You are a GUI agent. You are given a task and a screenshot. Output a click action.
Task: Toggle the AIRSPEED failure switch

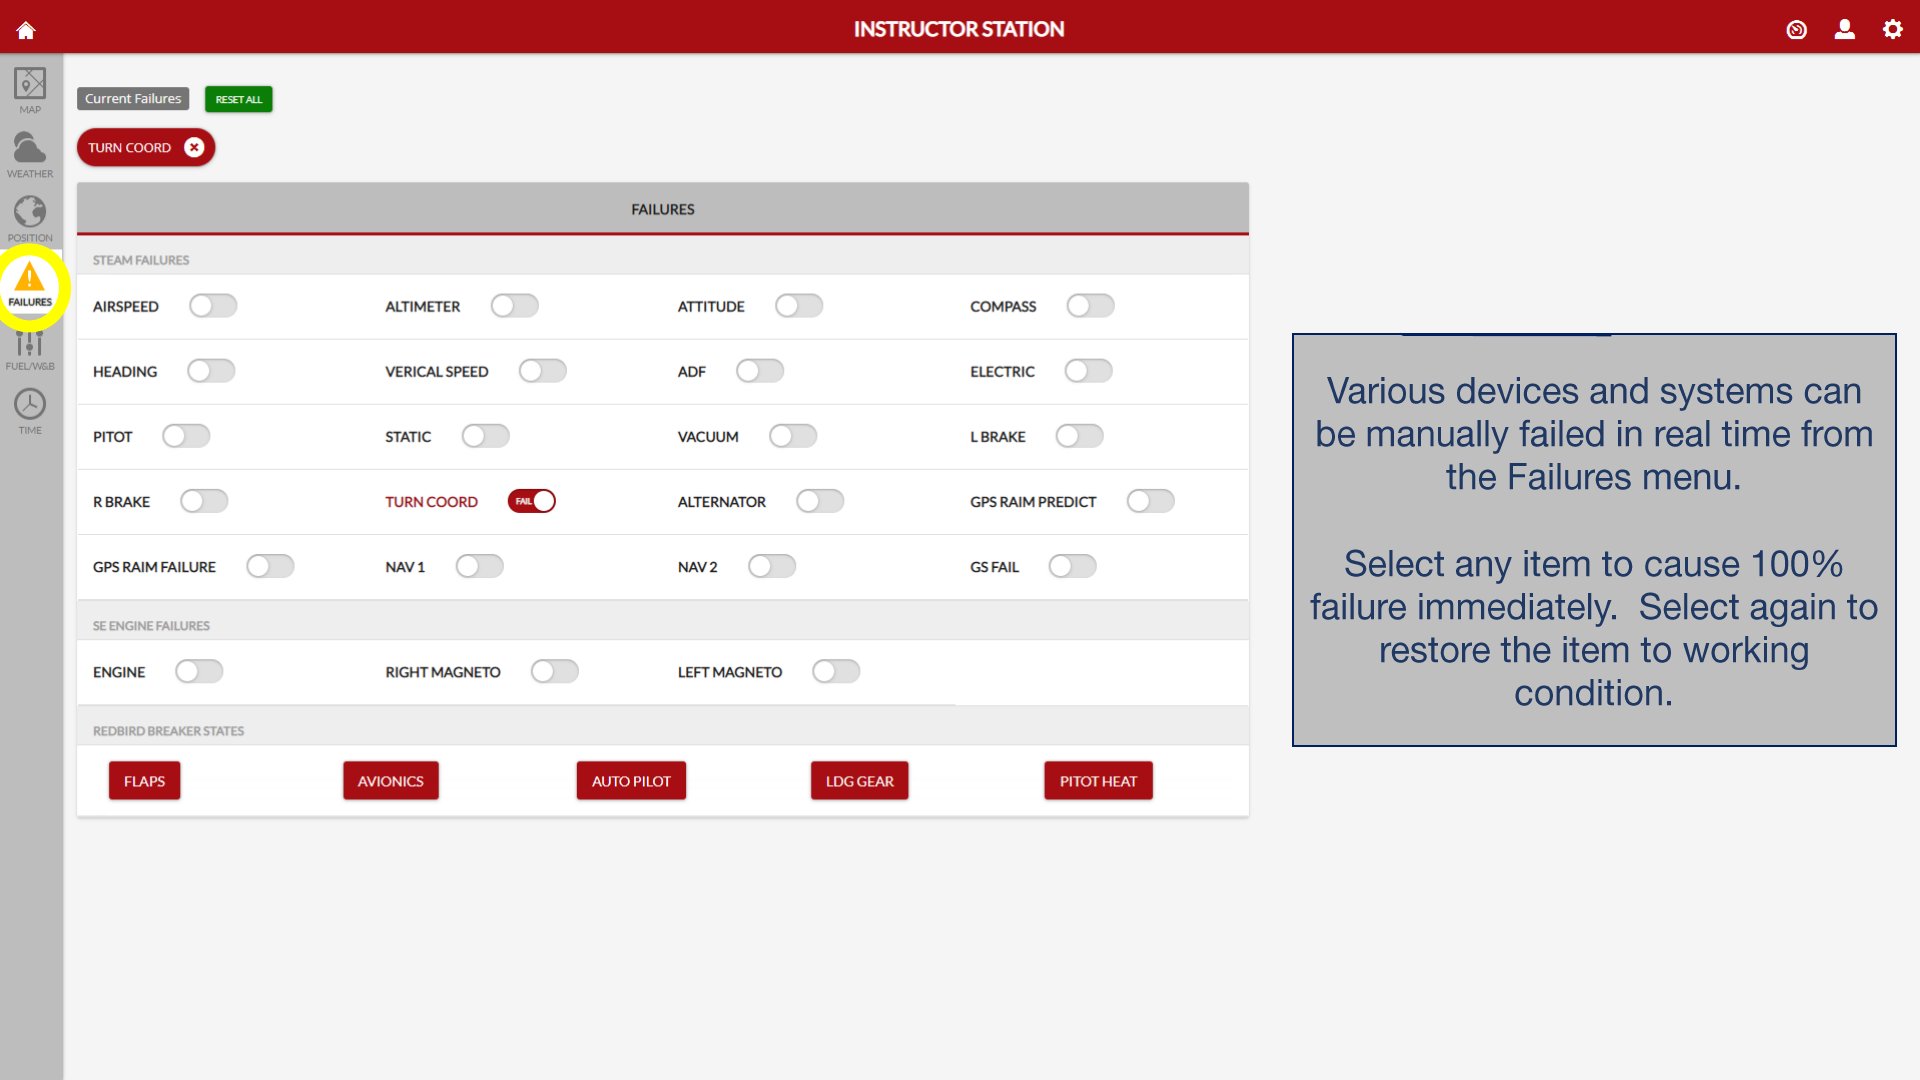(213, 306)
